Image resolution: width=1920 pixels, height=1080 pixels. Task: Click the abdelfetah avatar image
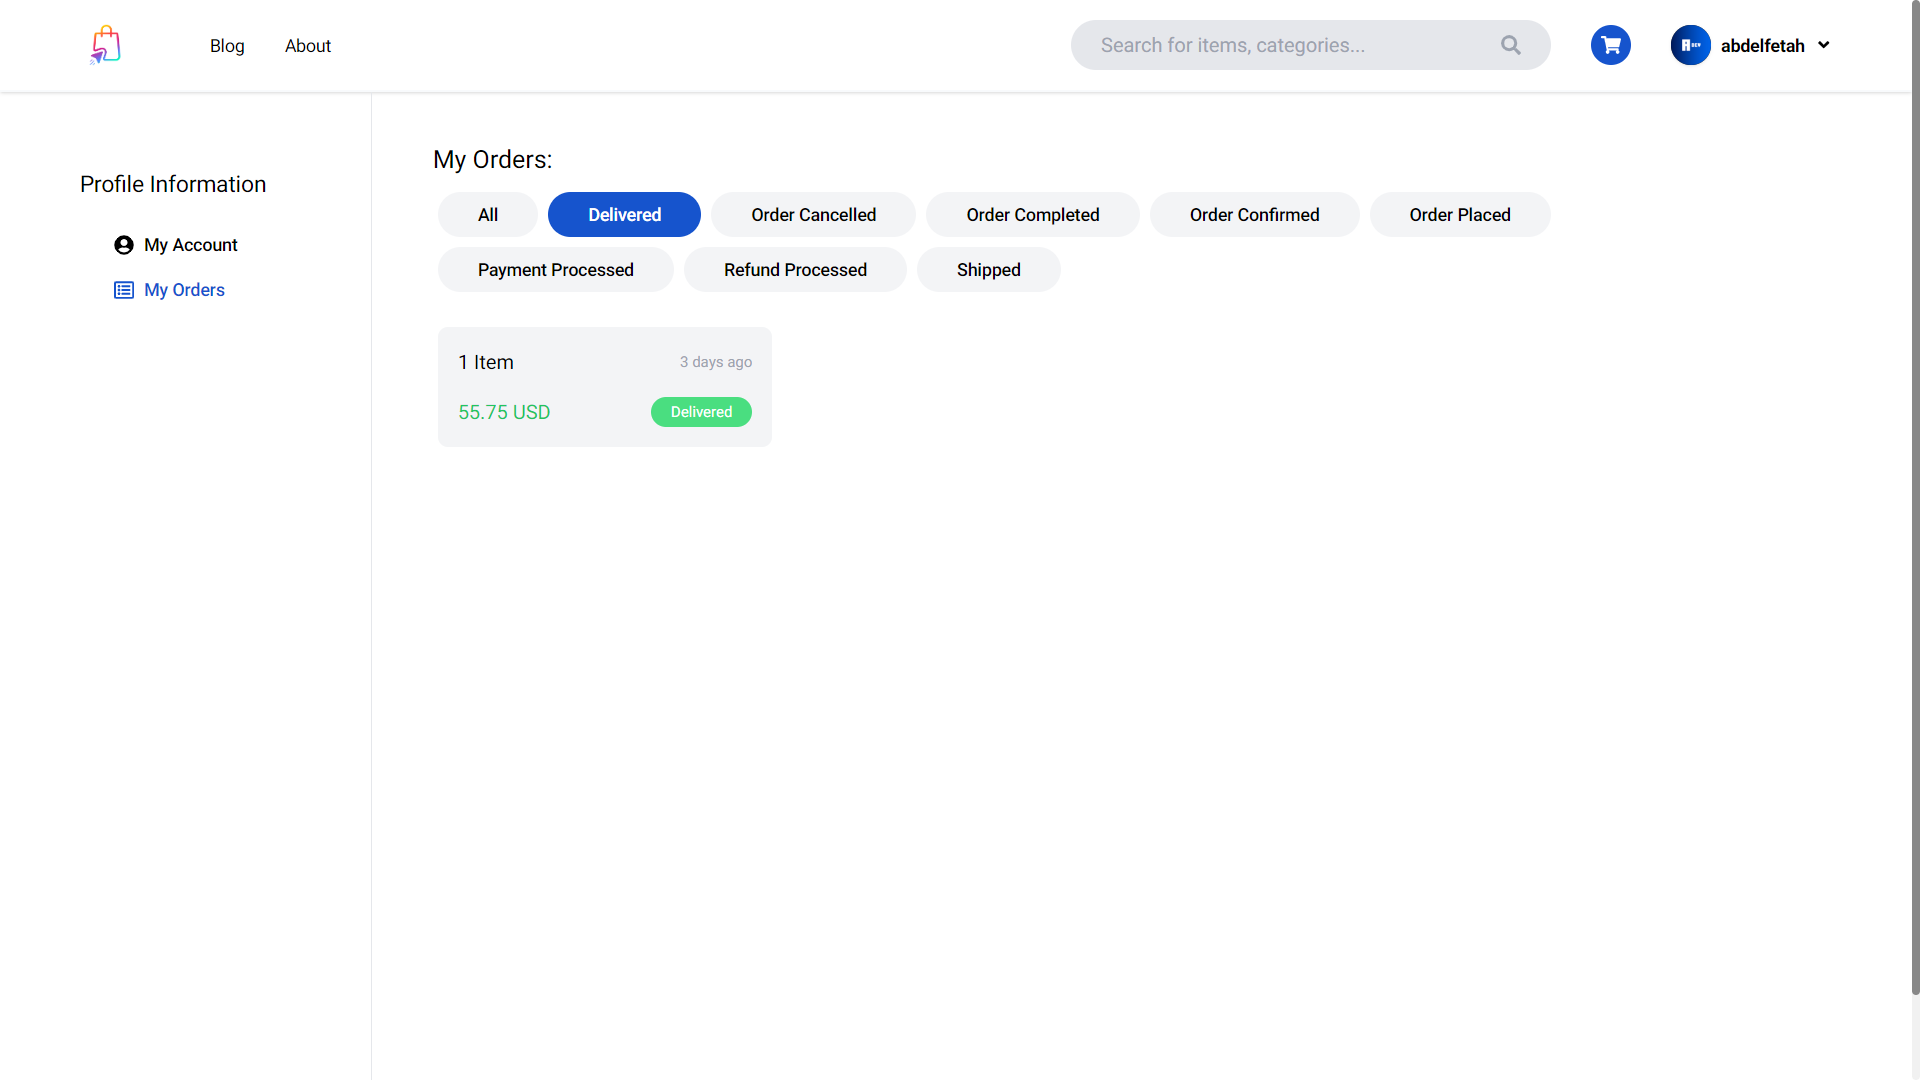point(1690,45)
